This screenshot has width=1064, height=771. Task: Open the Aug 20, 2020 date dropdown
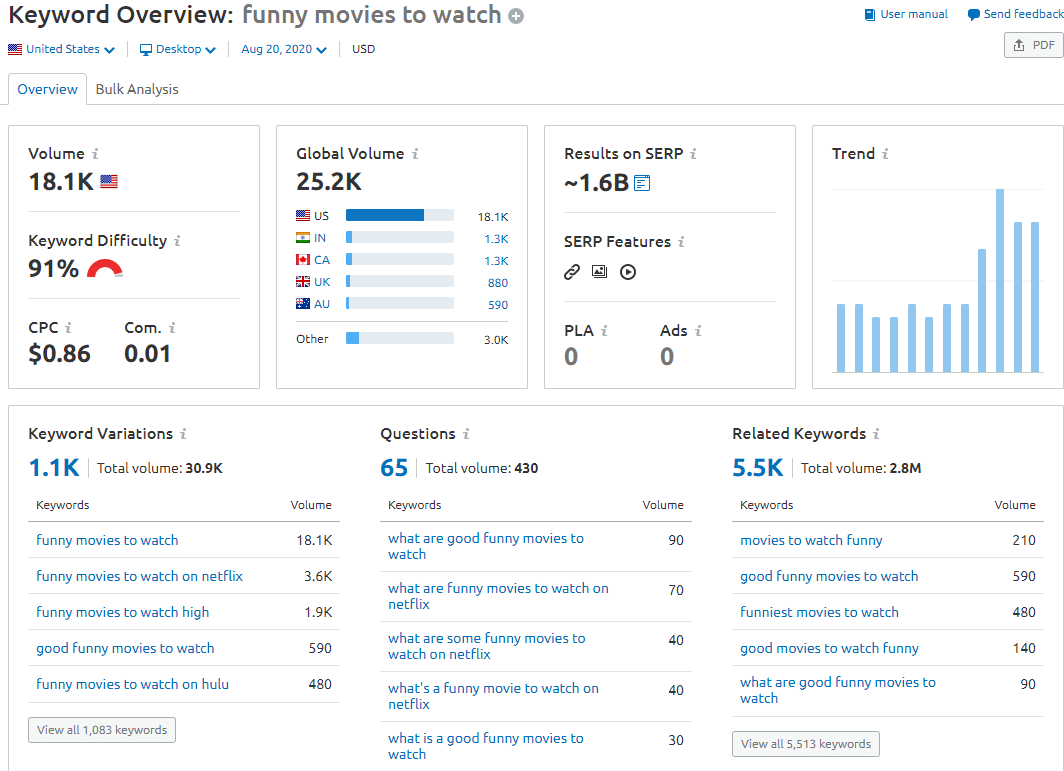click(284, 49)
